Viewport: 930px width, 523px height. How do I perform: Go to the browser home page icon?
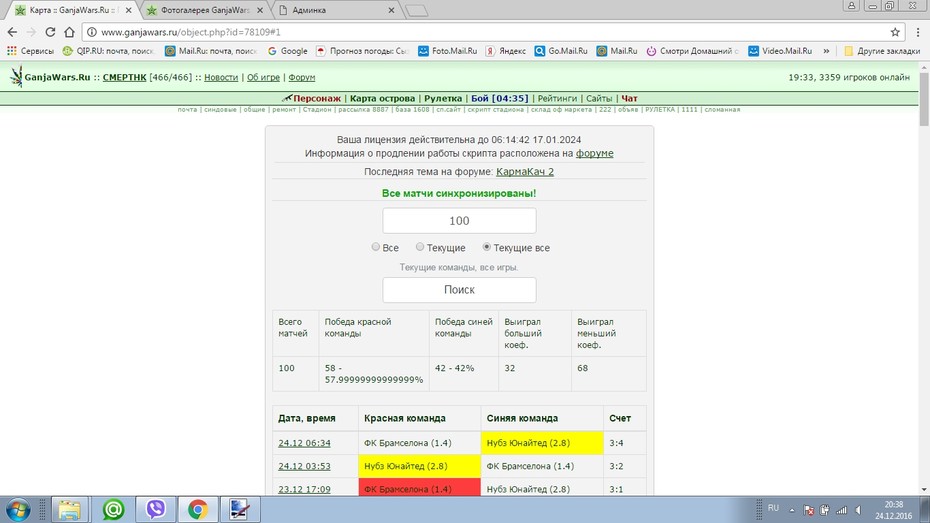[x=69, y=32]
